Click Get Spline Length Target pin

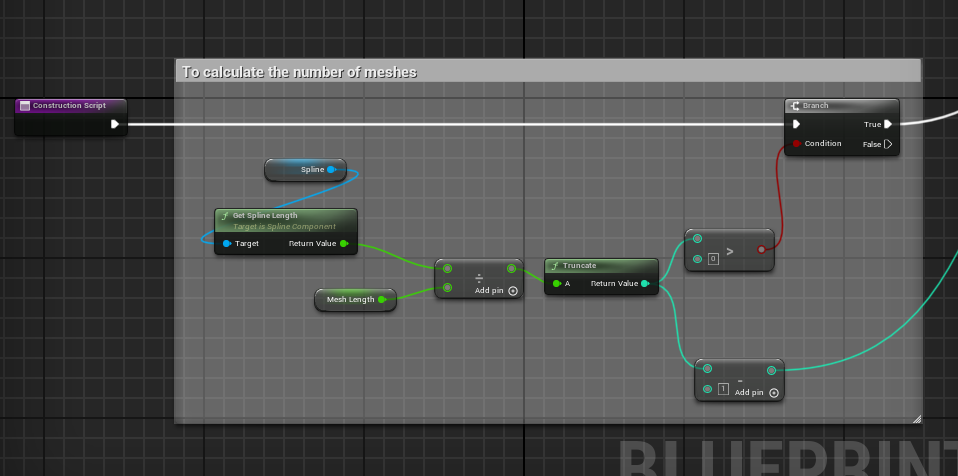click(x=227, y=243)
